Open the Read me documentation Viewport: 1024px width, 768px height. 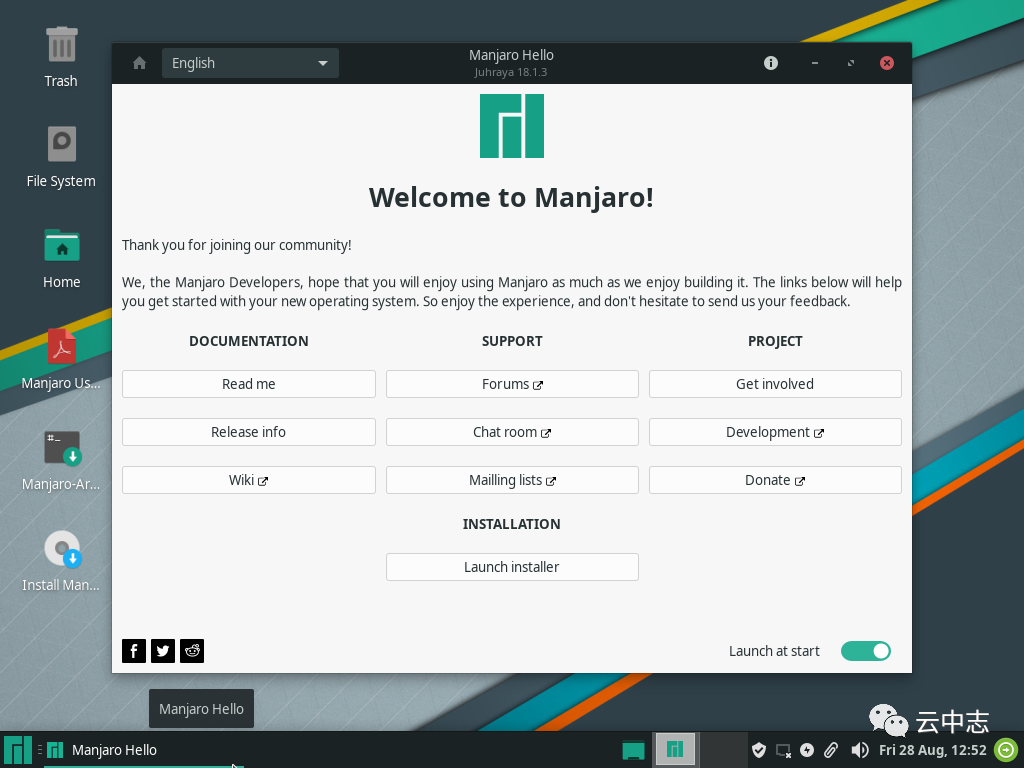pos(249,384)
